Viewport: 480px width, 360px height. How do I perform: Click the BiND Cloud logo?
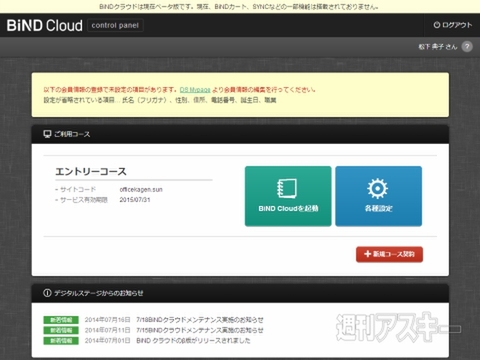45,25
